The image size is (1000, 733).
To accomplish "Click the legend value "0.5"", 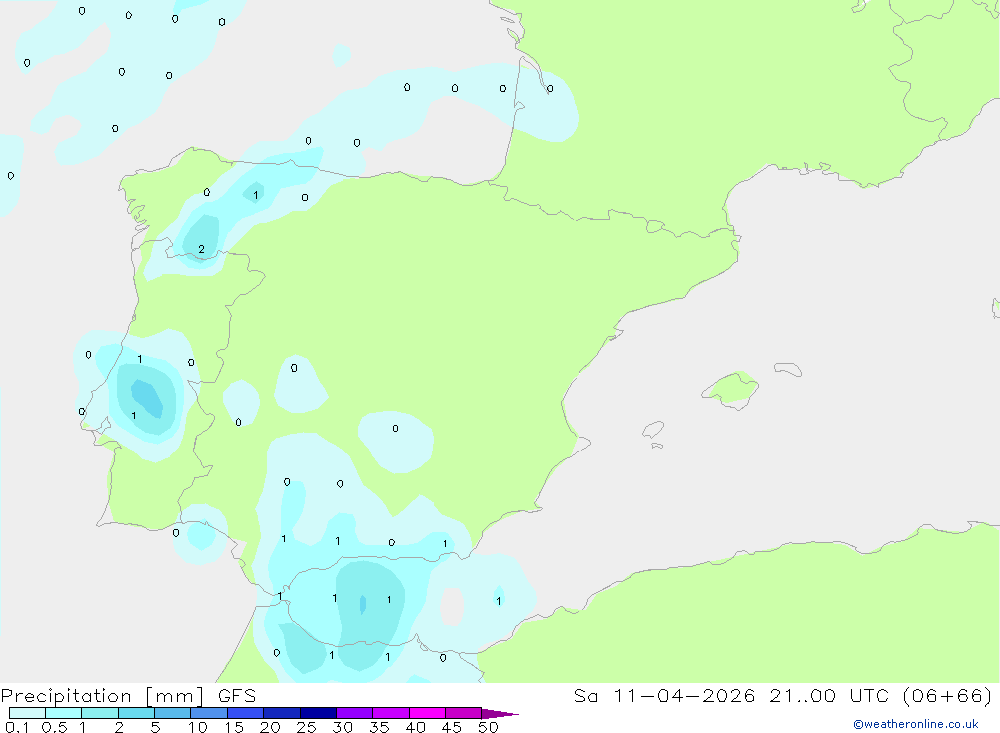I will pos(54,727).
